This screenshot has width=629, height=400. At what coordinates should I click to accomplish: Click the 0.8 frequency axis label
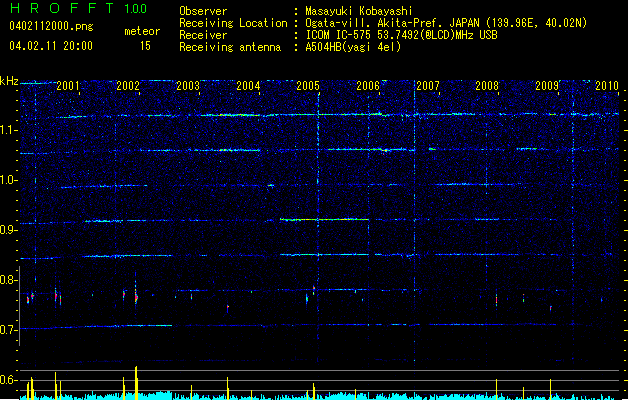click(x=9, y=280)
